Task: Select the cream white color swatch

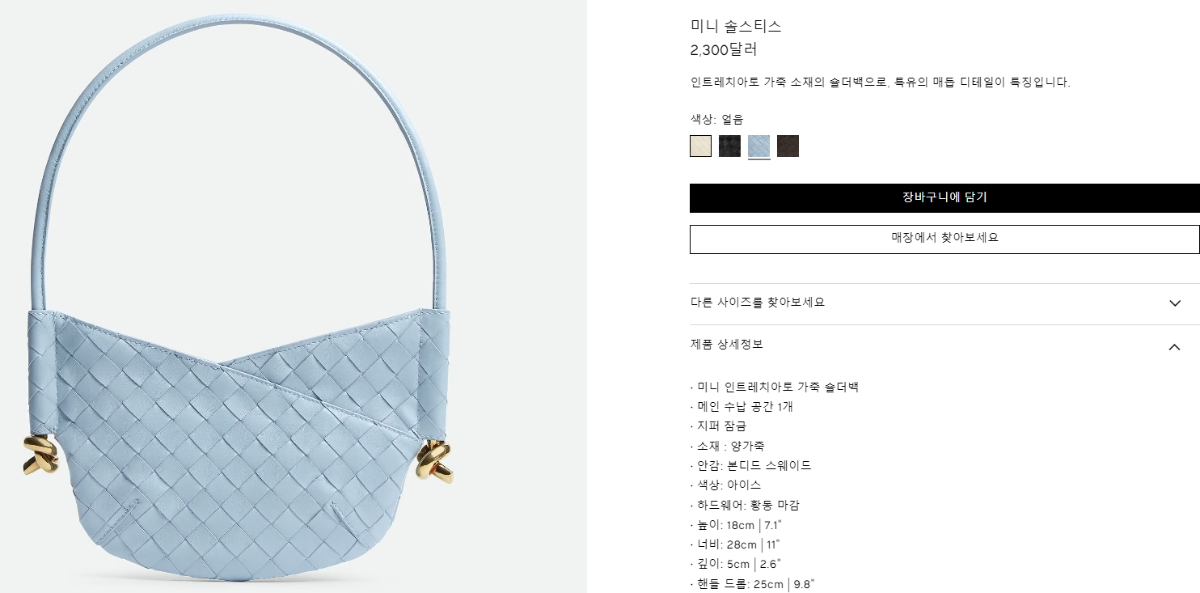Action: [700, 146]
